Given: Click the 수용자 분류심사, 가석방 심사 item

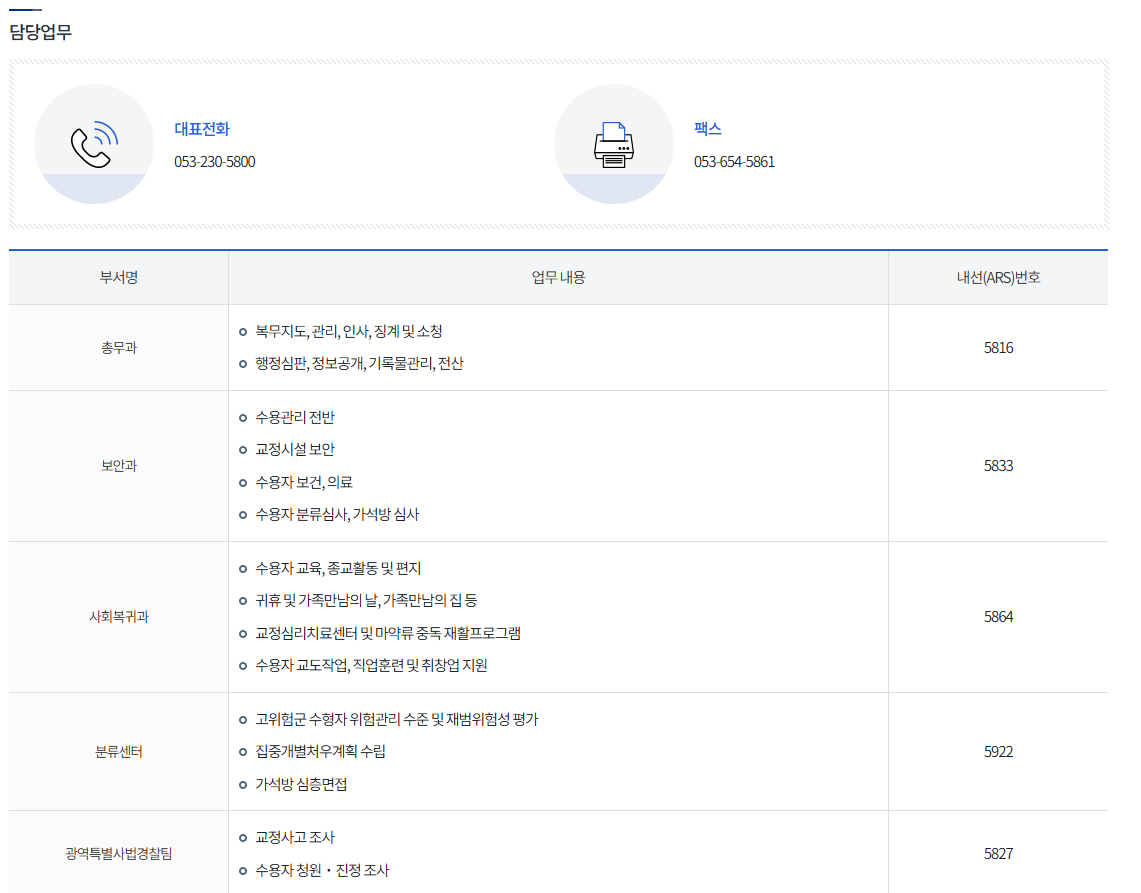Looking at the screenshot, I should [337, 515].
